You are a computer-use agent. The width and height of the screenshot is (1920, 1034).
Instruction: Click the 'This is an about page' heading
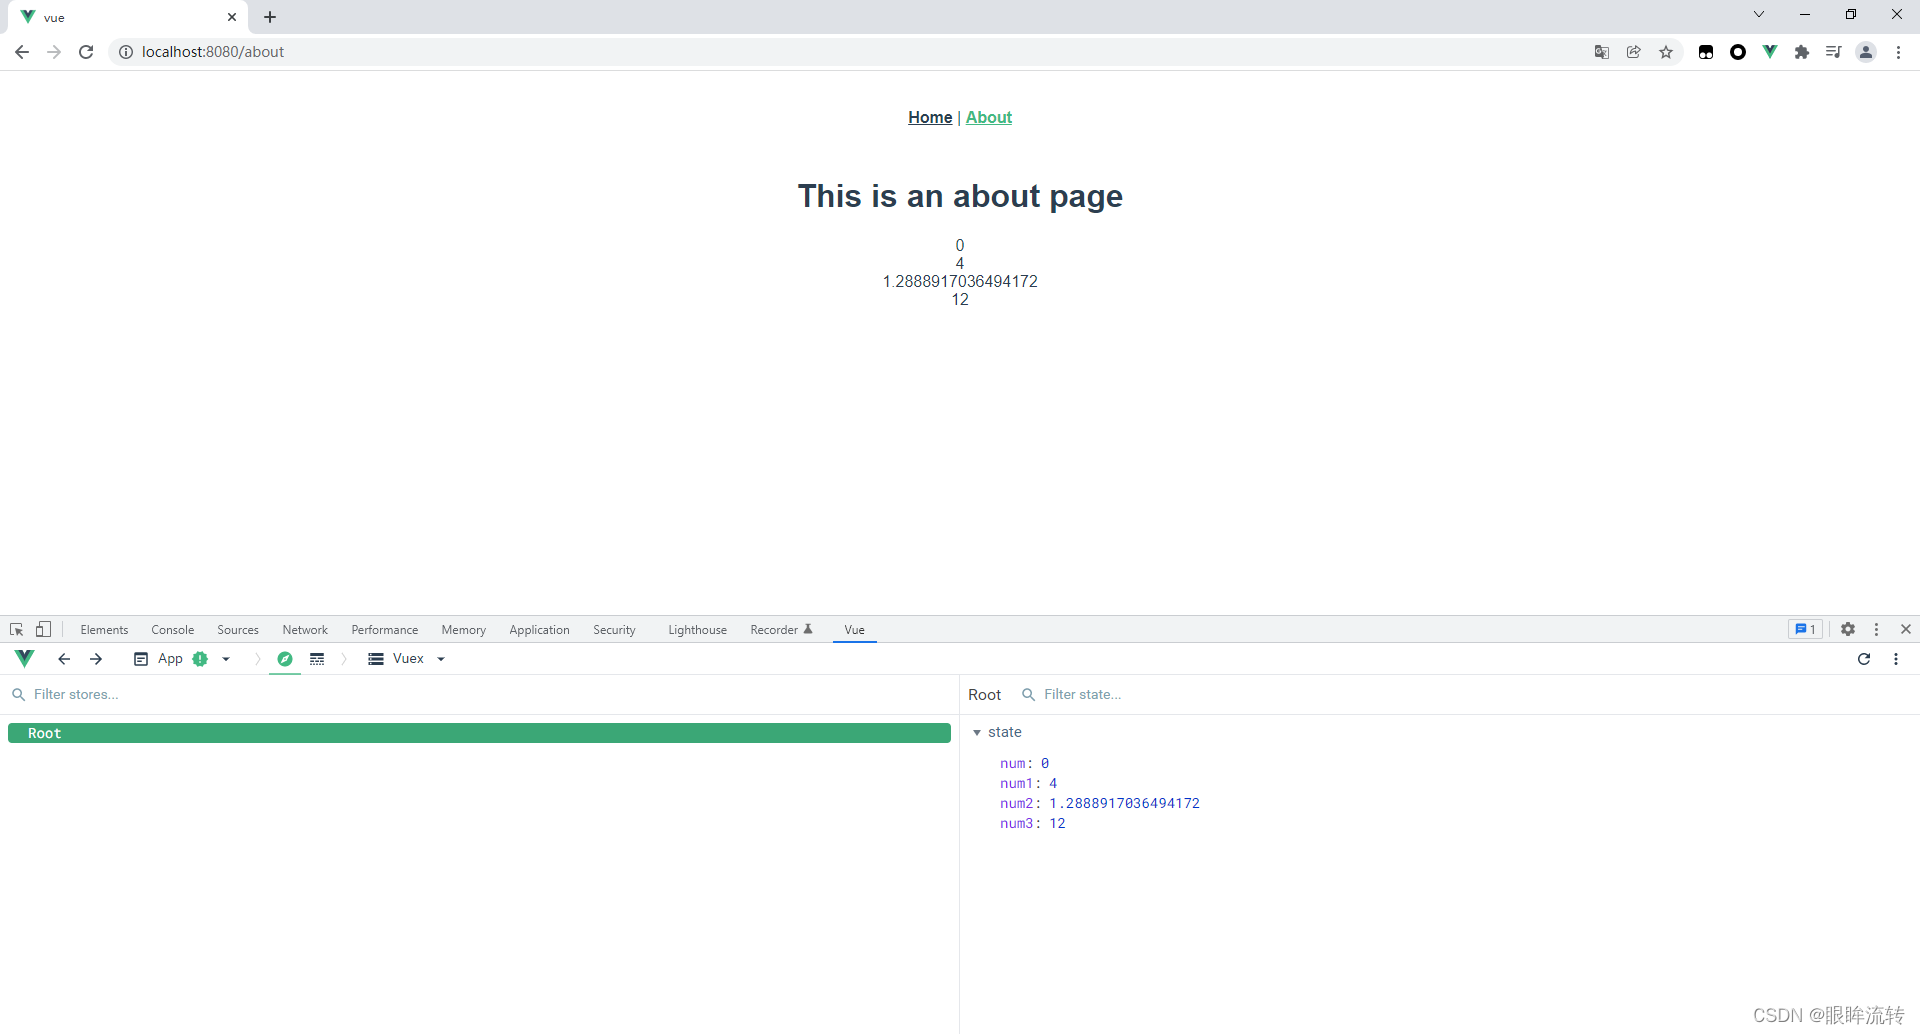pyautogui.click(x=960, y=196)
